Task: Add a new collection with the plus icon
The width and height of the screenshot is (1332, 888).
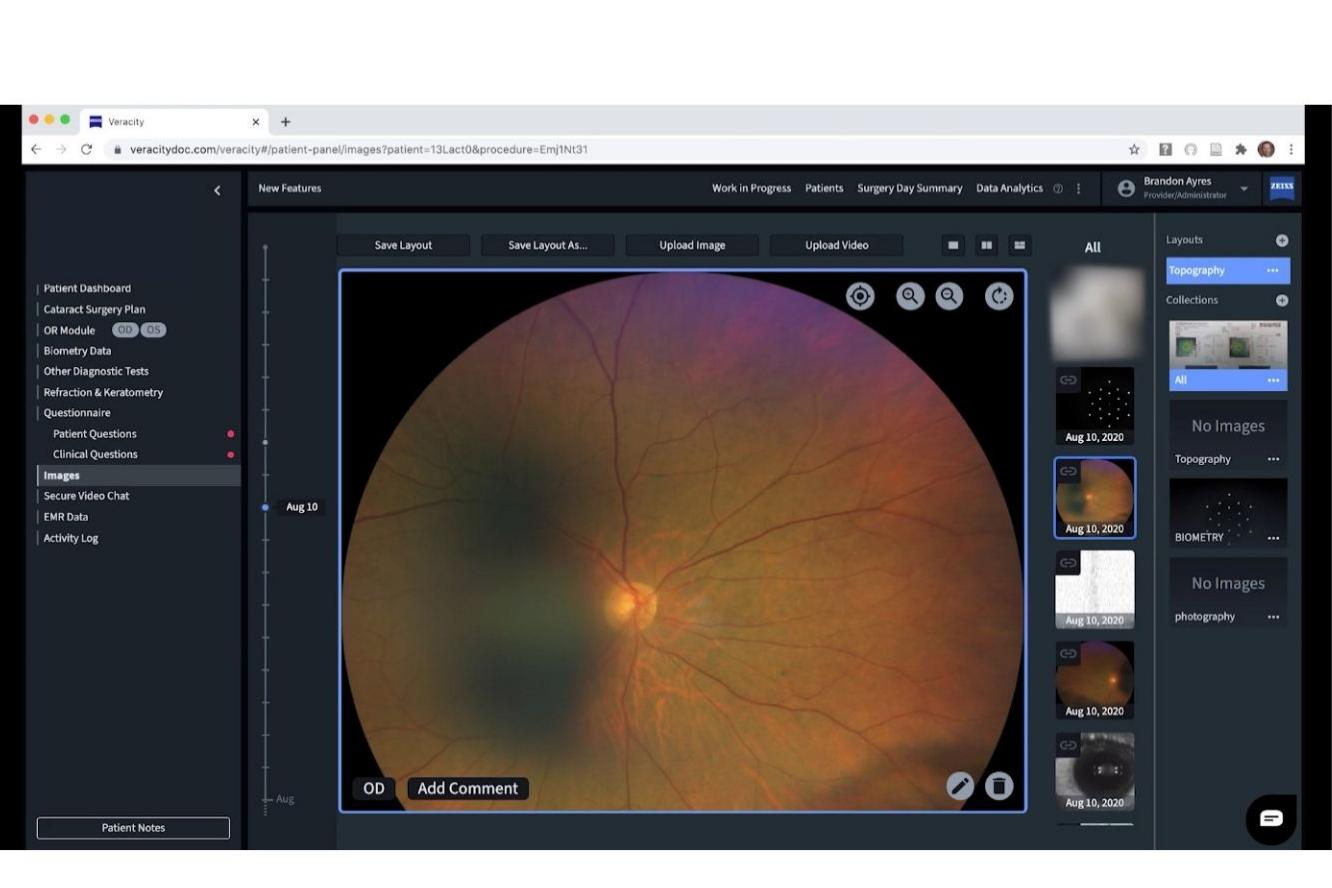Action: coord(1282,300)
